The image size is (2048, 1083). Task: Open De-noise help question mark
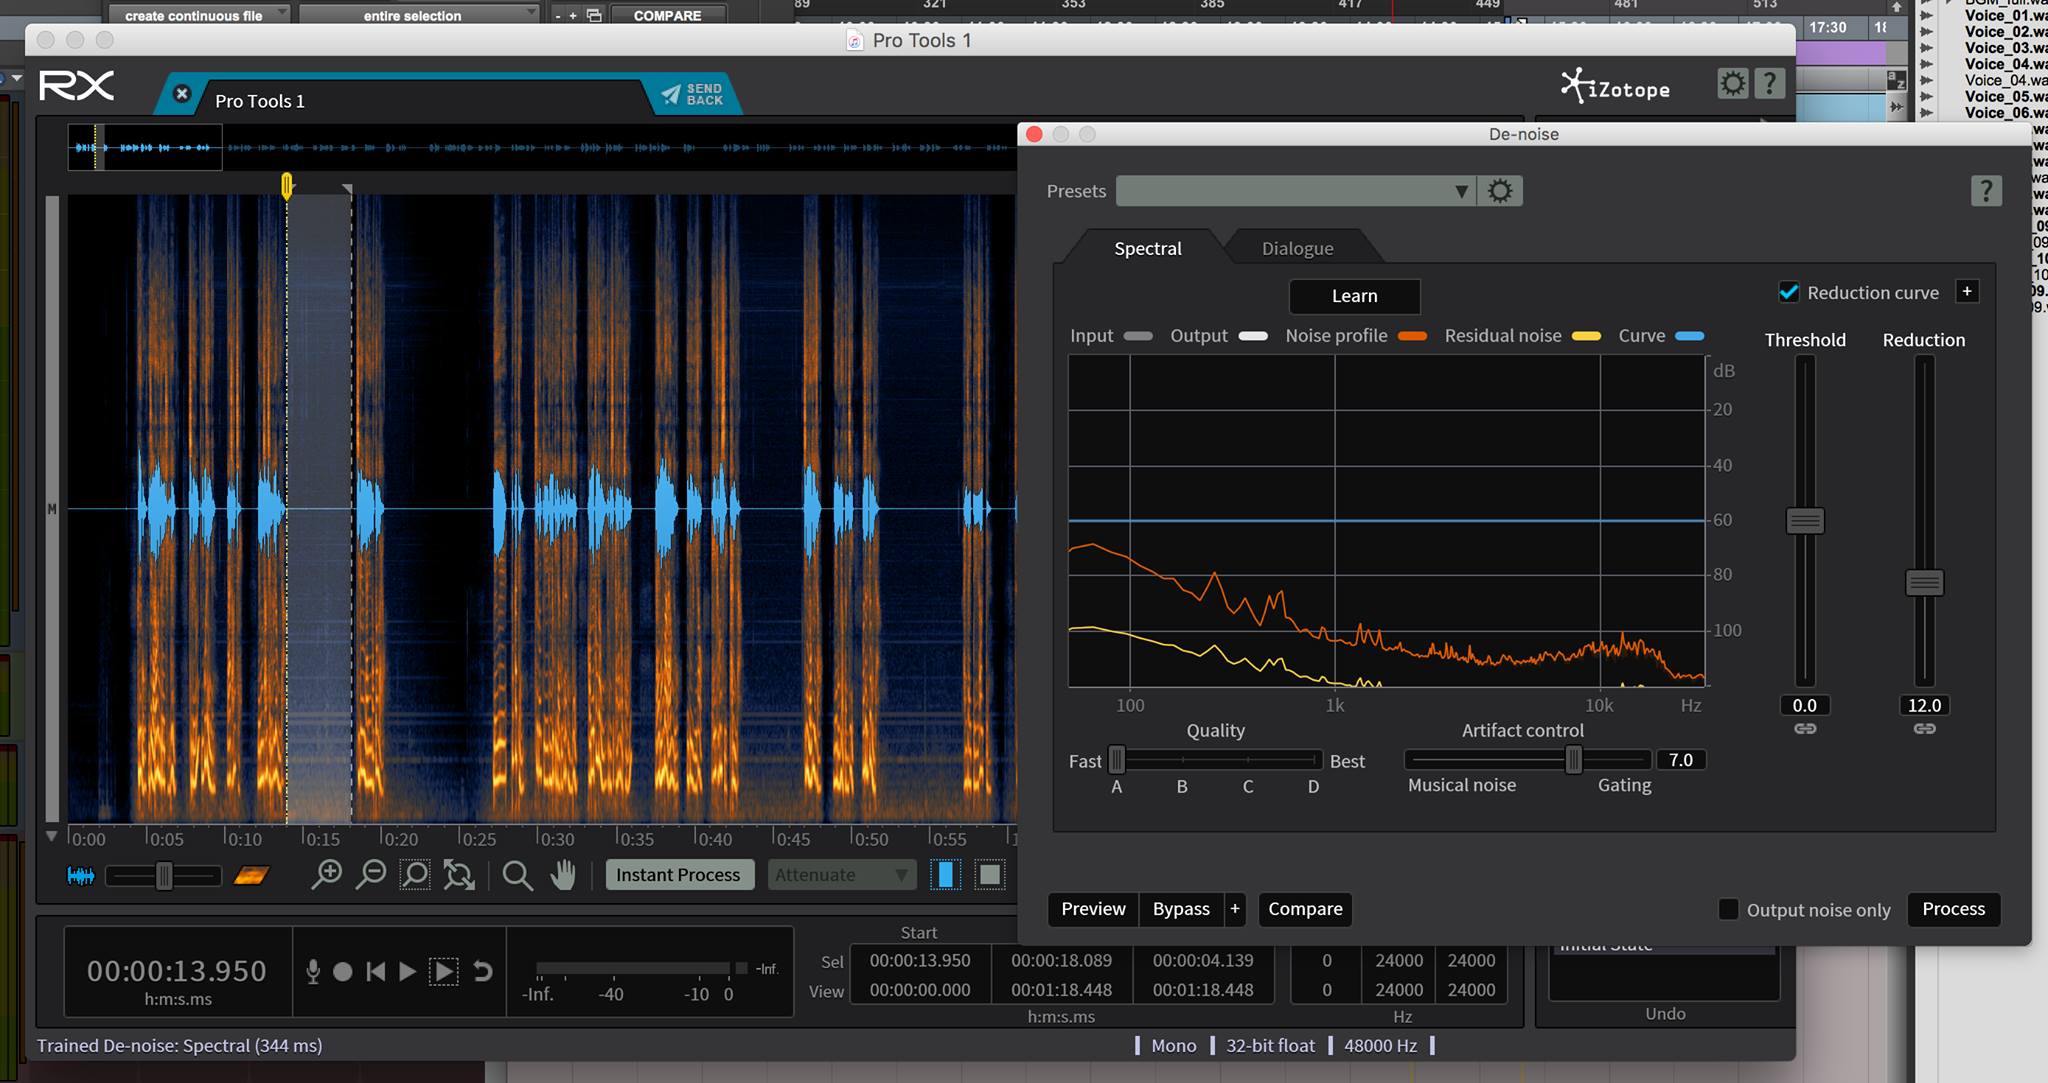1986,190
